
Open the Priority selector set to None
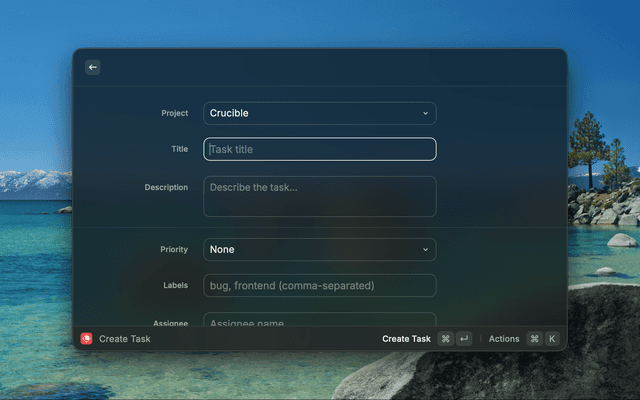coord(310,250)
